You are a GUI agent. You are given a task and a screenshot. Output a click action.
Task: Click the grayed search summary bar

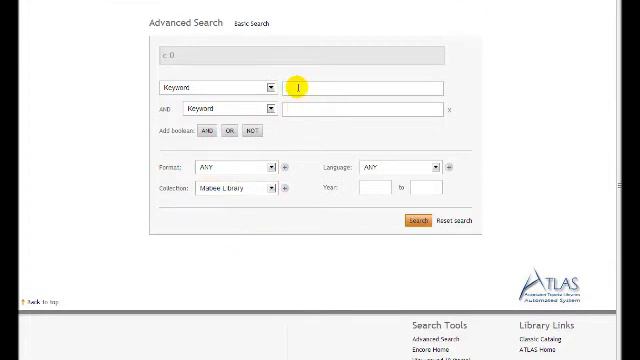coord(302,55)
